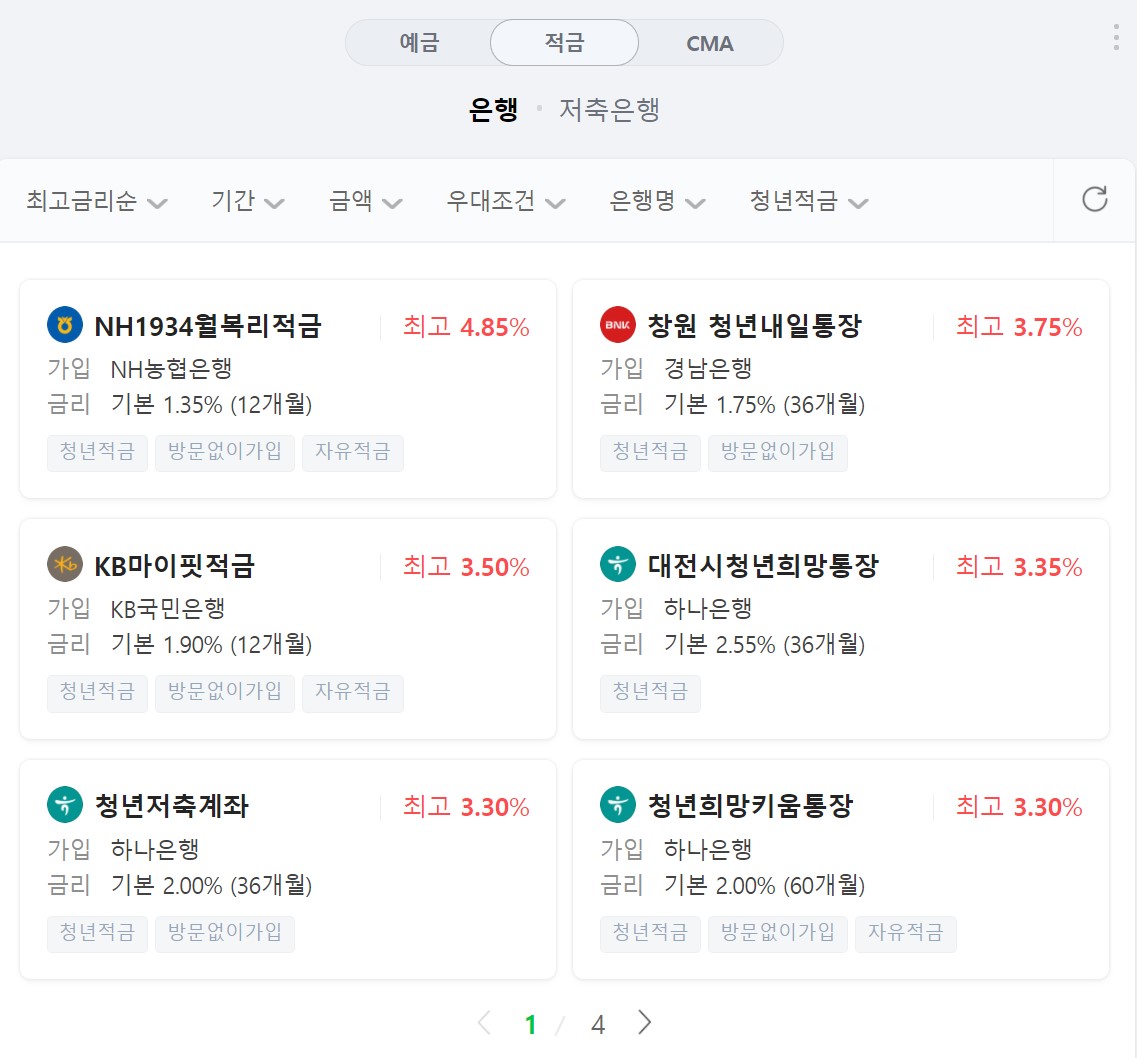Click 기본 1.75% (36개월) text
1137x1058 pixels.
[765, 405]
